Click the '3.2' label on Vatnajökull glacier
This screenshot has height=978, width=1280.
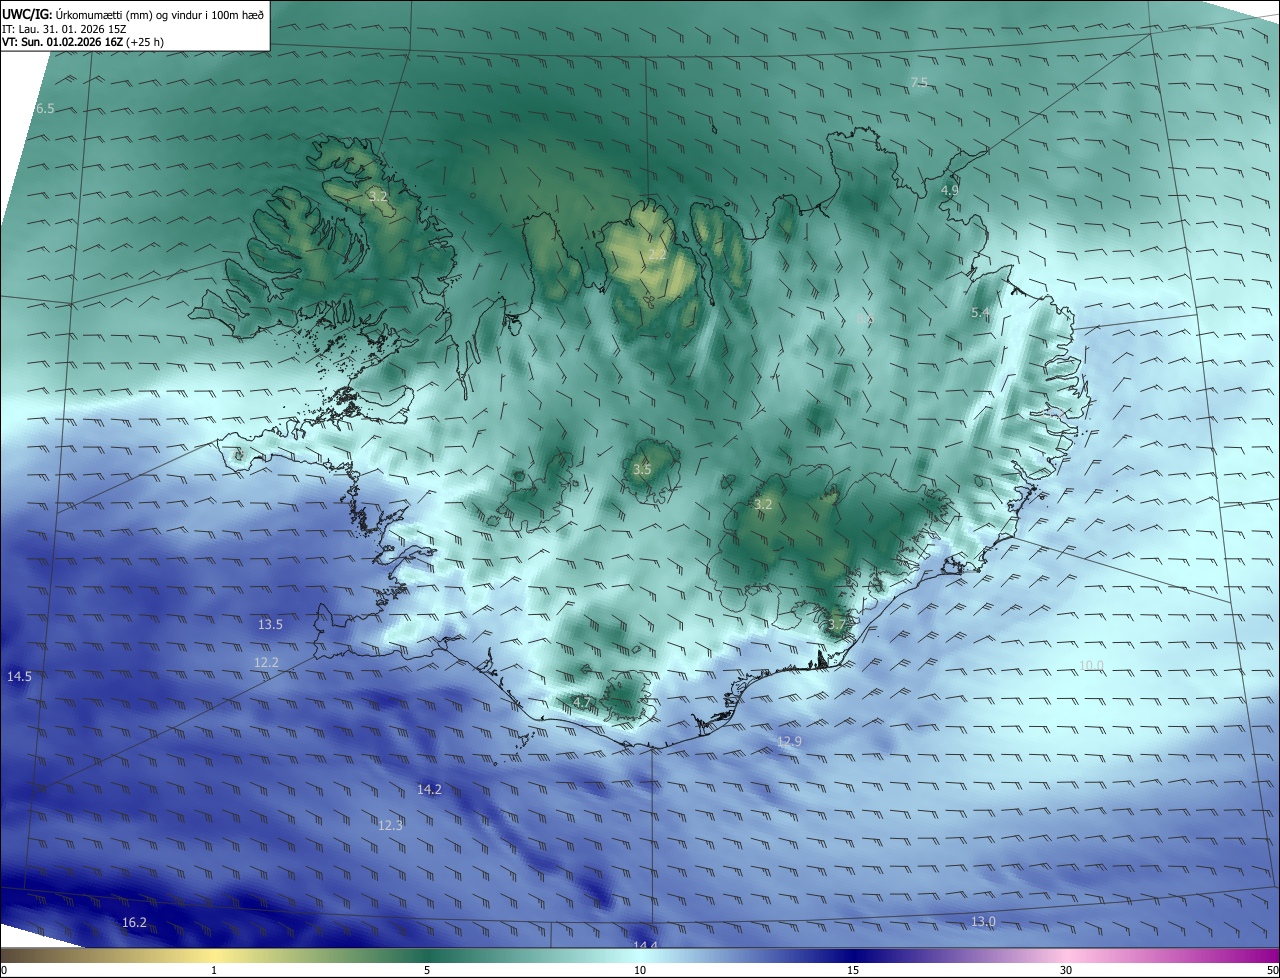(763, 505)
